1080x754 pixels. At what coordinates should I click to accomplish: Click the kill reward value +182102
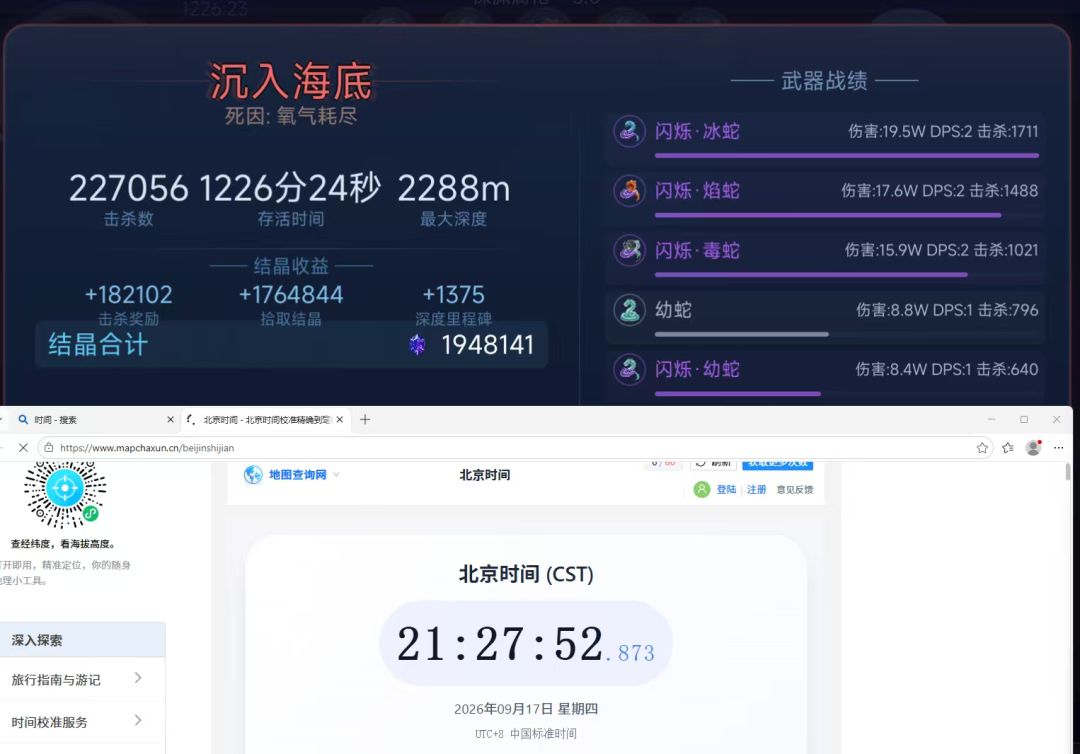128,295
